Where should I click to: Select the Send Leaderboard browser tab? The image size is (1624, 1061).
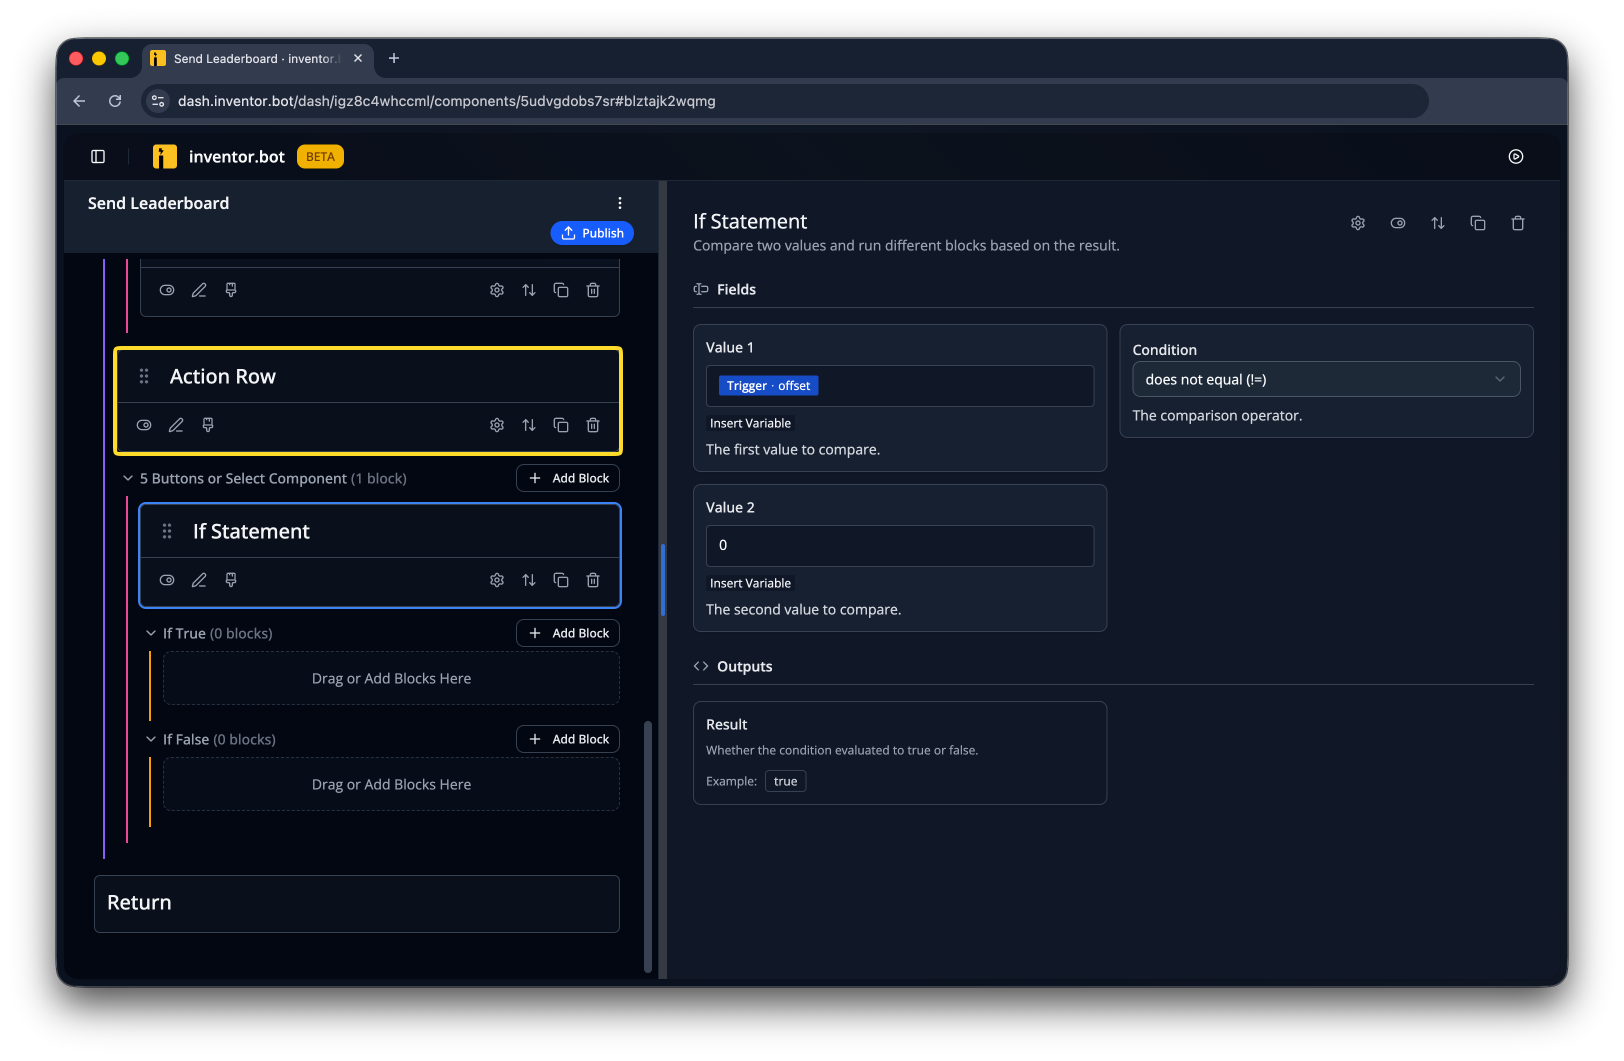[x=258, y=59]
